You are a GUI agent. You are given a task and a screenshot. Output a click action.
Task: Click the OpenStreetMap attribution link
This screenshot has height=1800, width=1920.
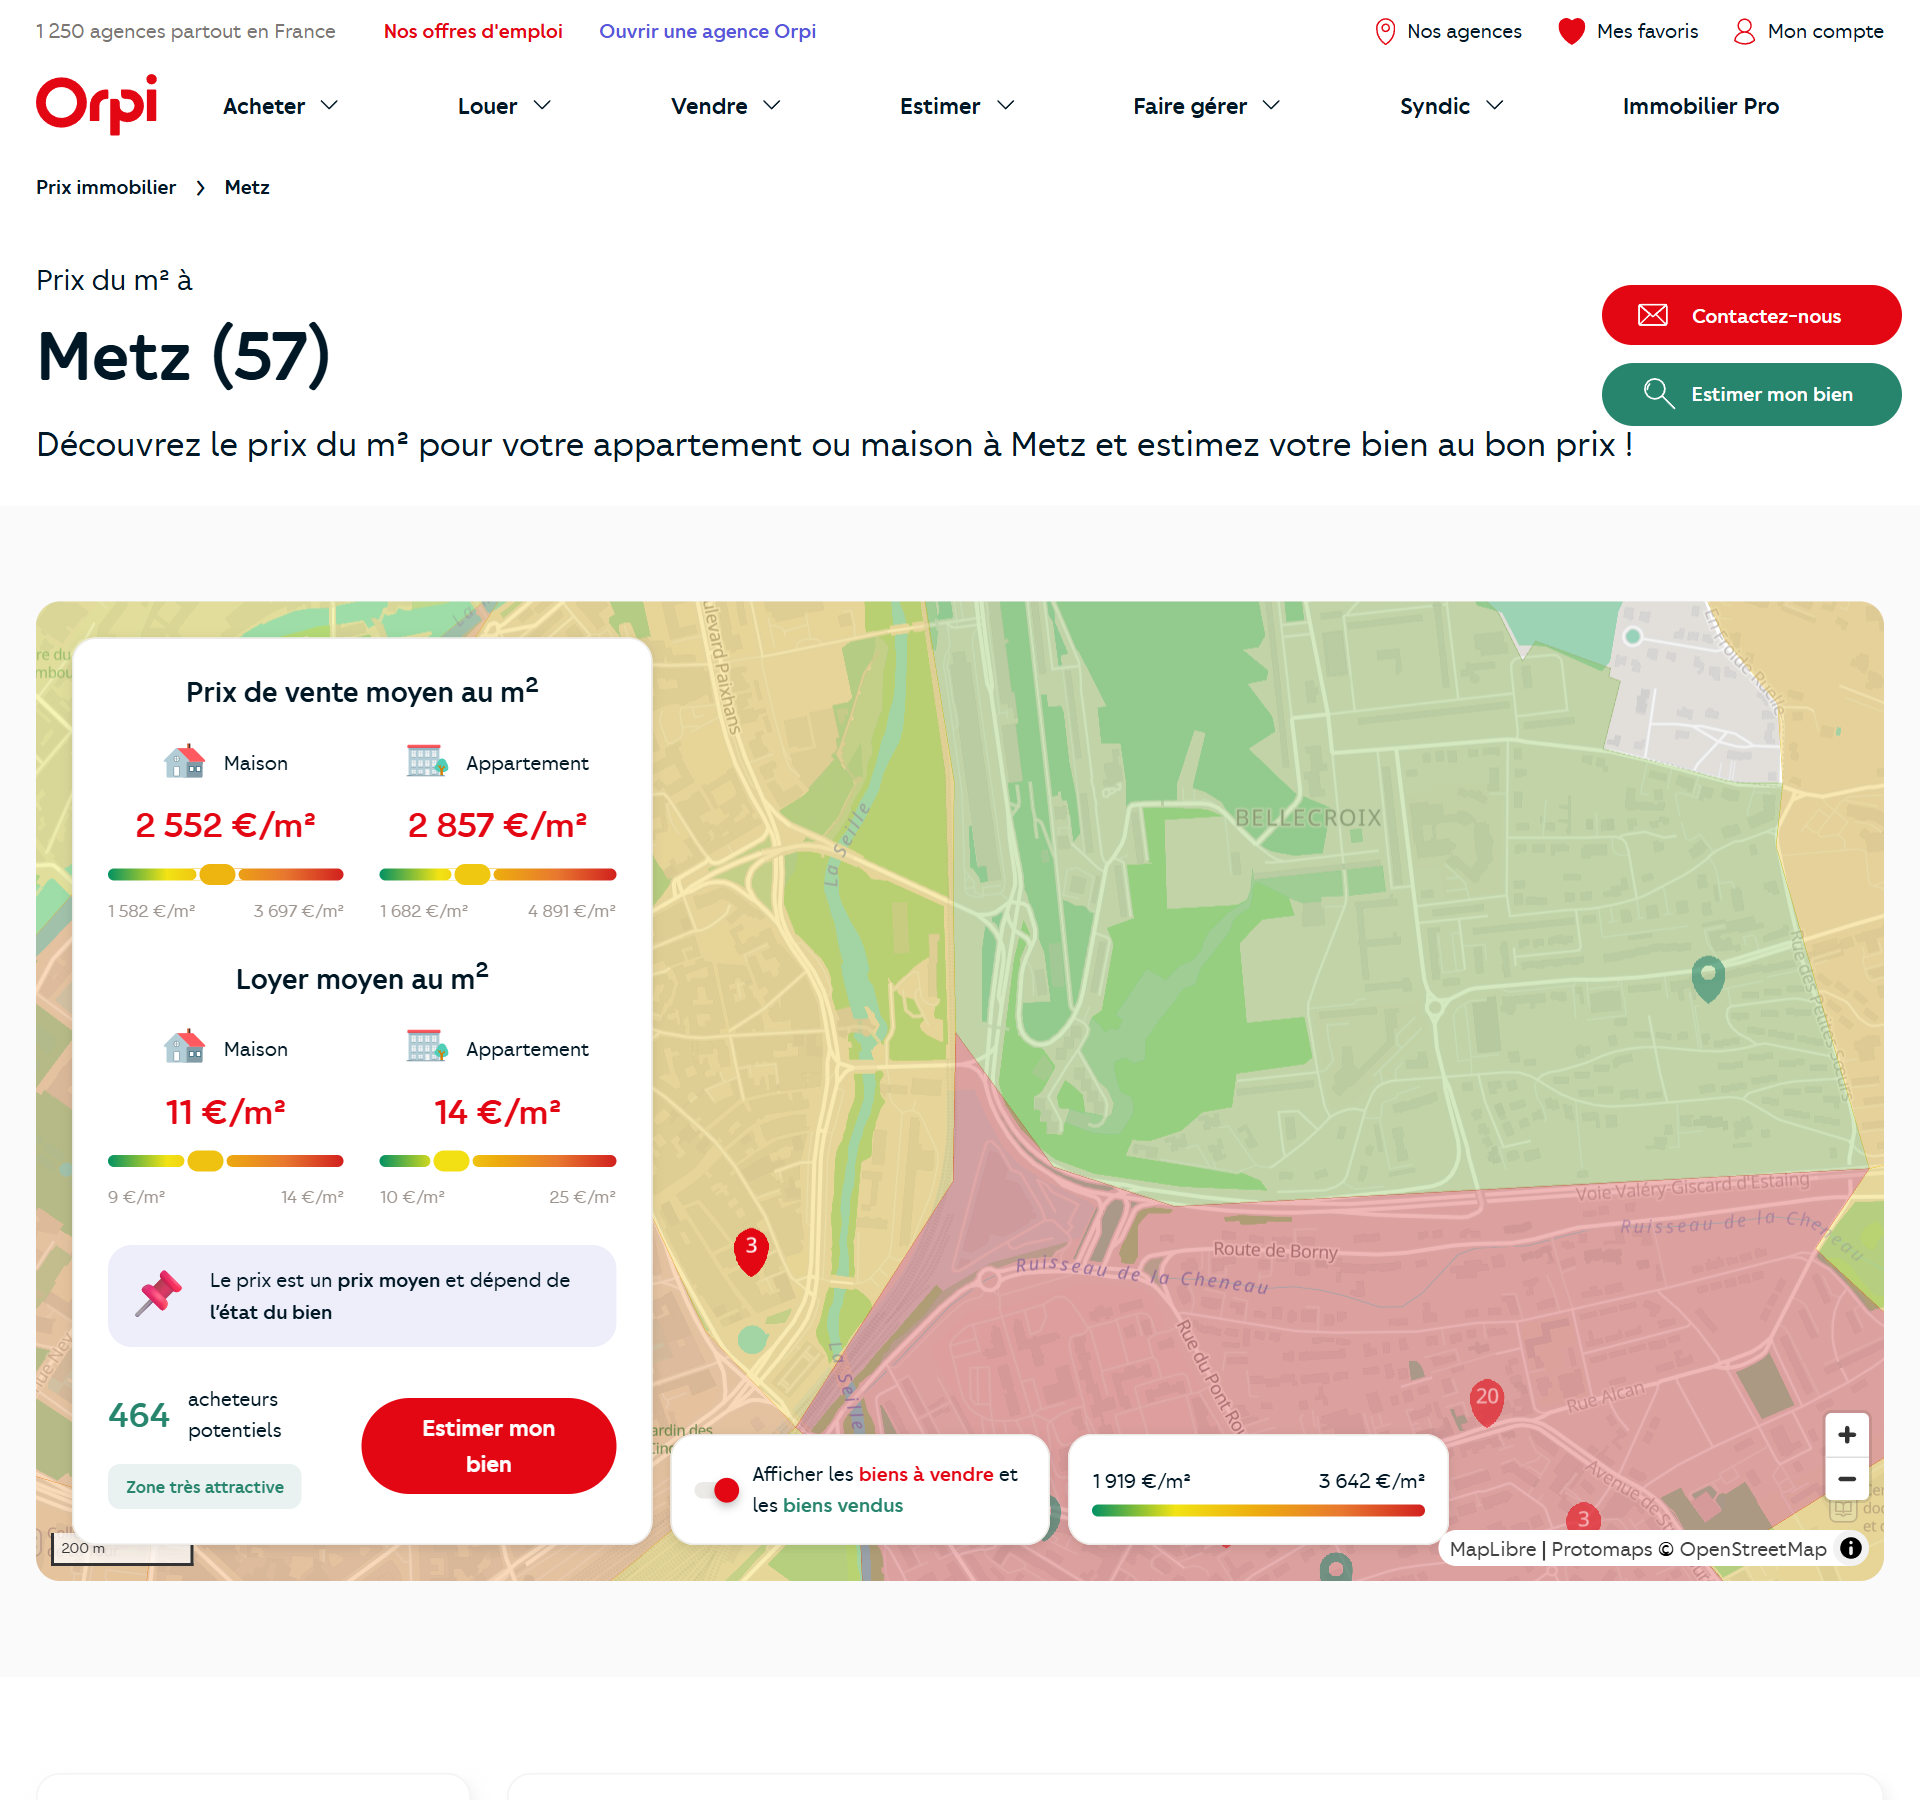click(1753, 1549)
